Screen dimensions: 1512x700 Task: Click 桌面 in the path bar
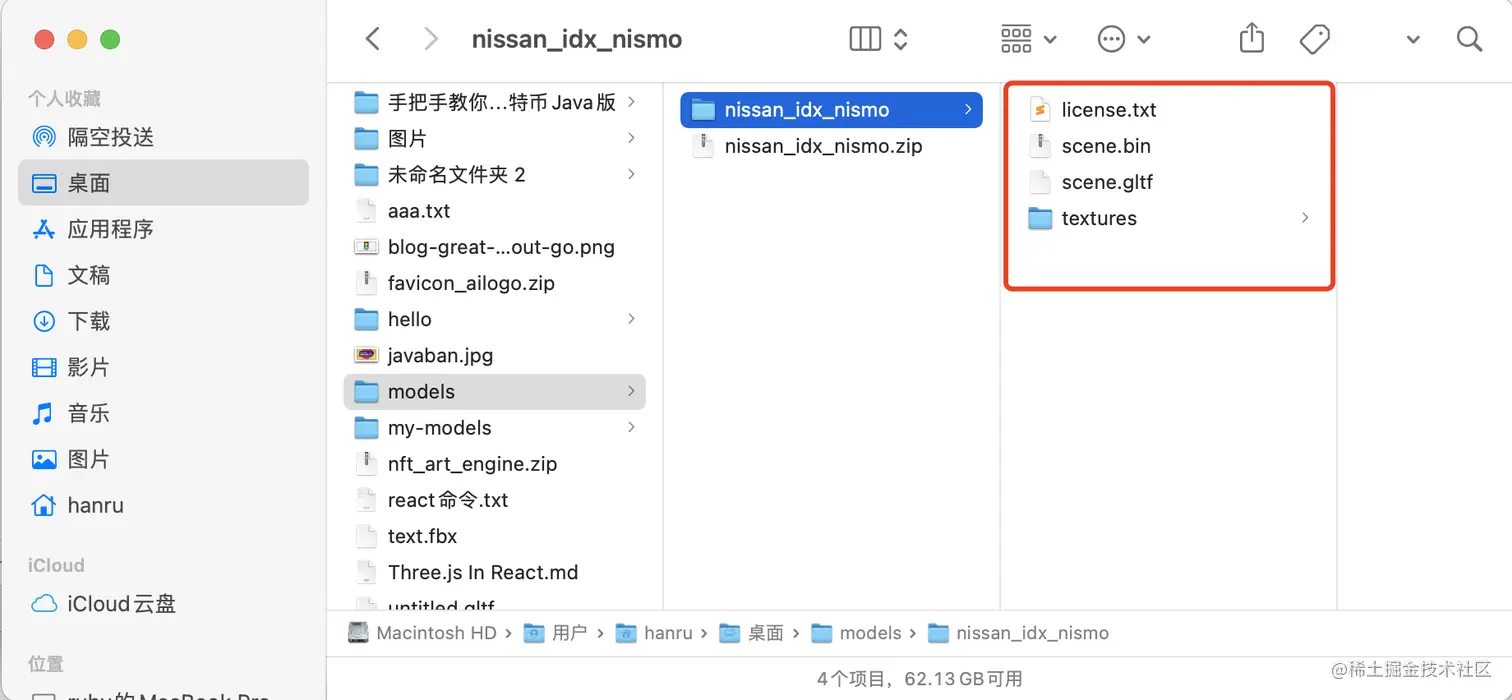point(753,633)
